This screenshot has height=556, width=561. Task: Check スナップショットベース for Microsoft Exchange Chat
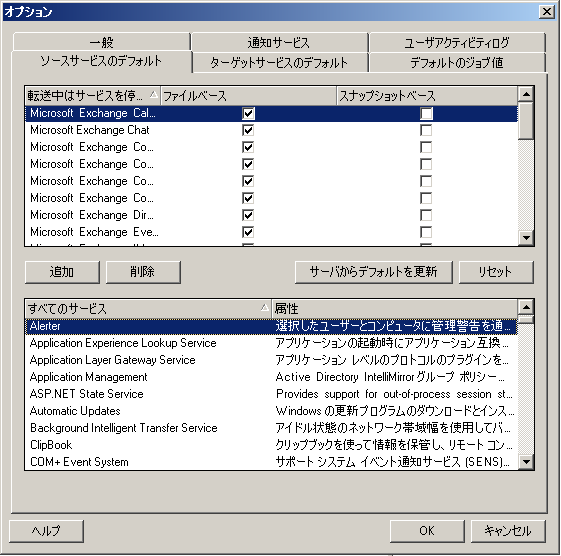point(426,130)
